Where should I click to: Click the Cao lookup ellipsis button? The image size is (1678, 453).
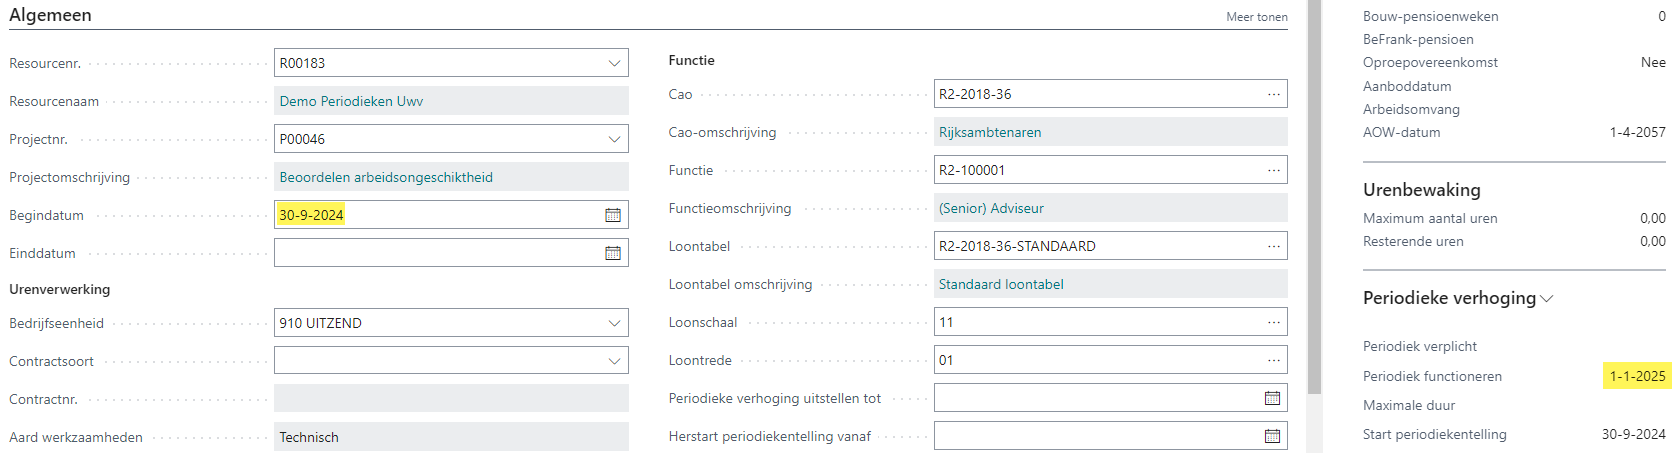tap(1273, 94)
